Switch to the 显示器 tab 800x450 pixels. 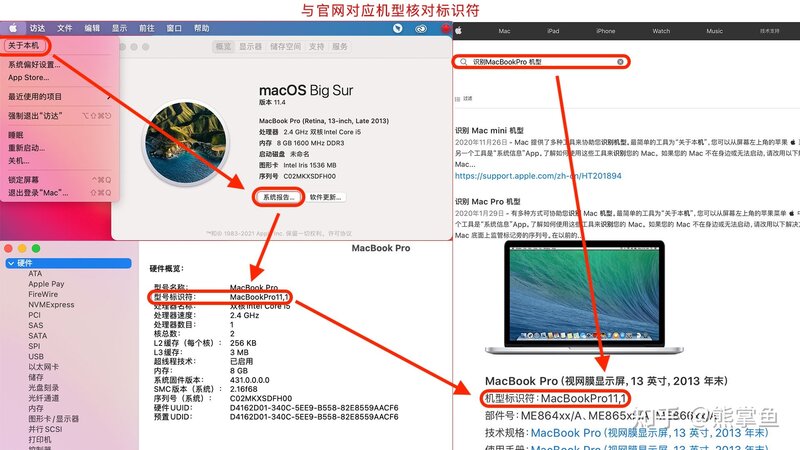pos(250,47)
